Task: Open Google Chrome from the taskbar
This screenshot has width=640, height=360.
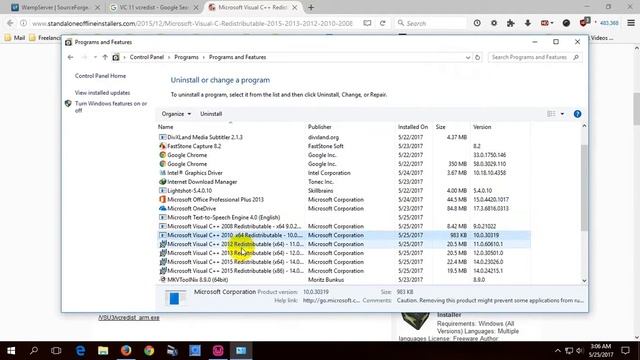Action: pos(149,351)
